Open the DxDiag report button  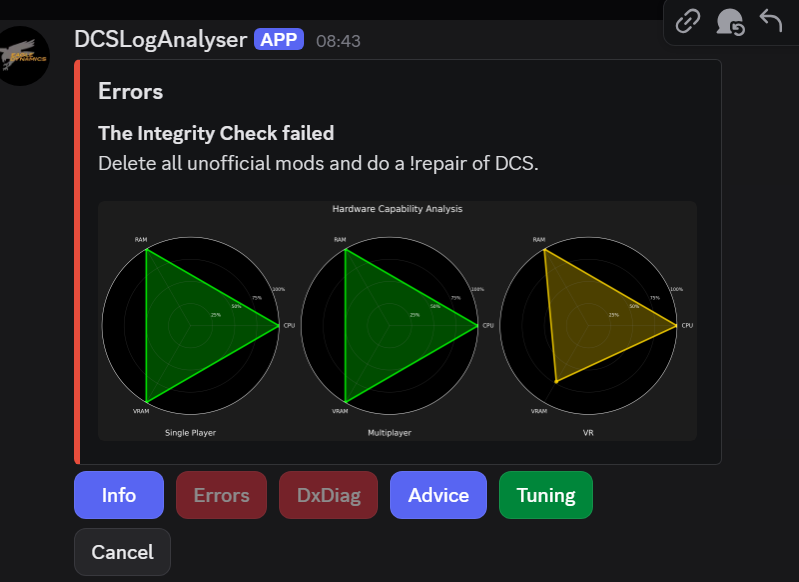tap(328, 495)
